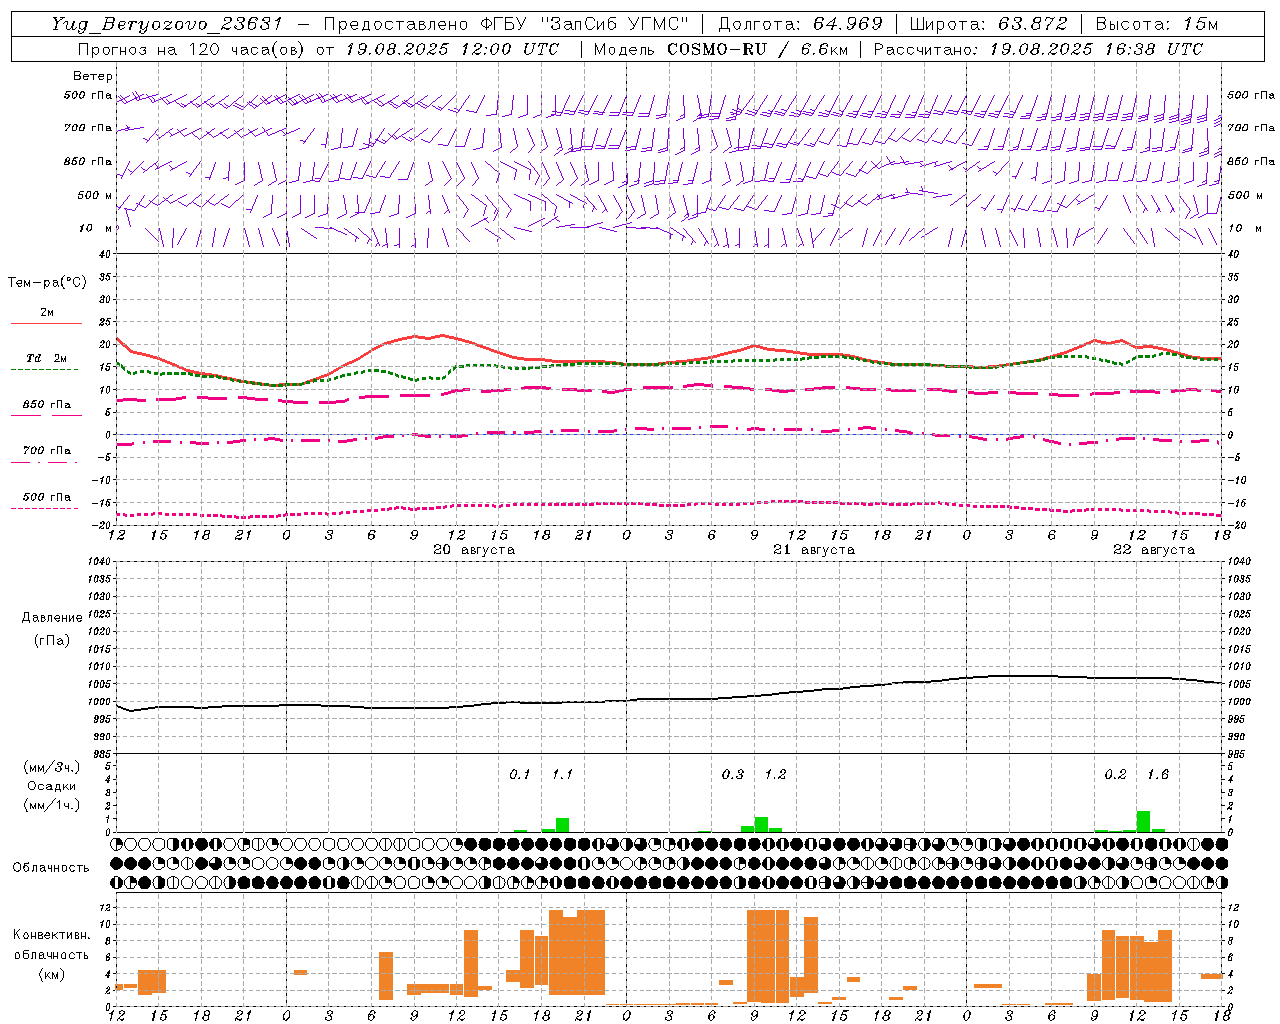Screen dimensions: 1280x1024
Task: Click the Тем-ра(°C) axis title
Action: pyautogui.click(x=47, y=283)
